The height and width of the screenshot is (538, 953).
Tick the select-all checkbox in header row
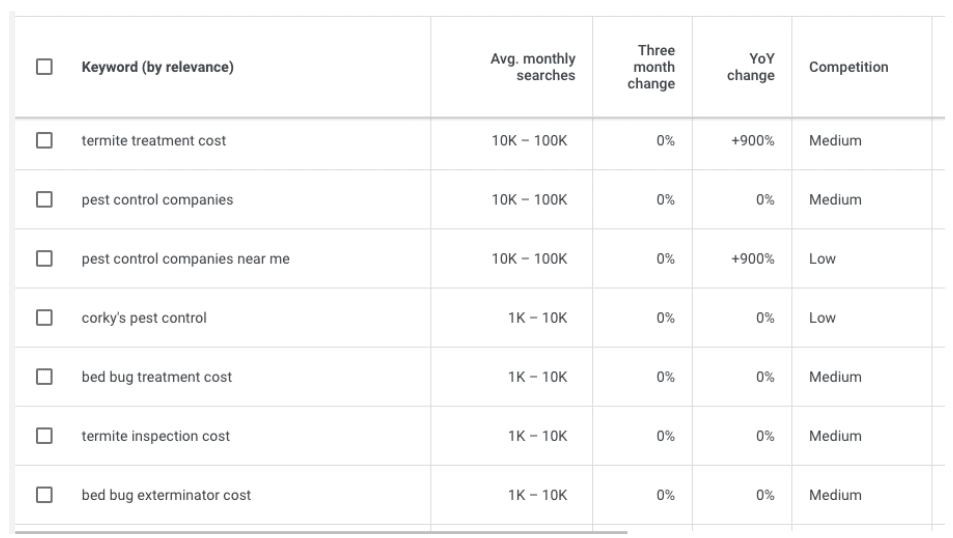click(x=44, y=68)
